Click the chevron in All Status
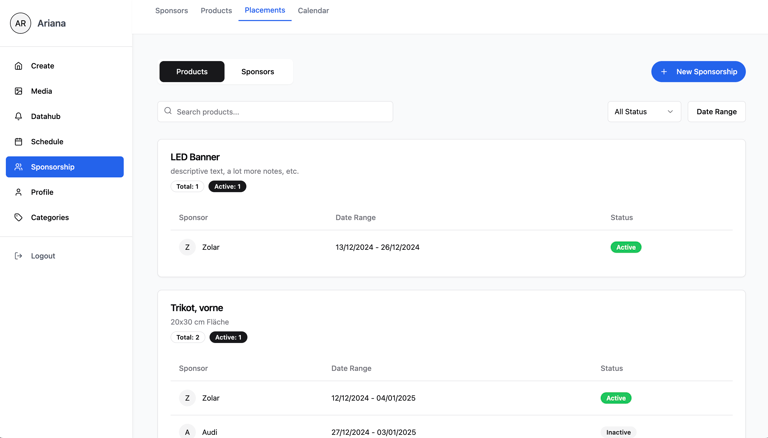The width and height of the screenshot is (768, 438). (x=670, y=112)
